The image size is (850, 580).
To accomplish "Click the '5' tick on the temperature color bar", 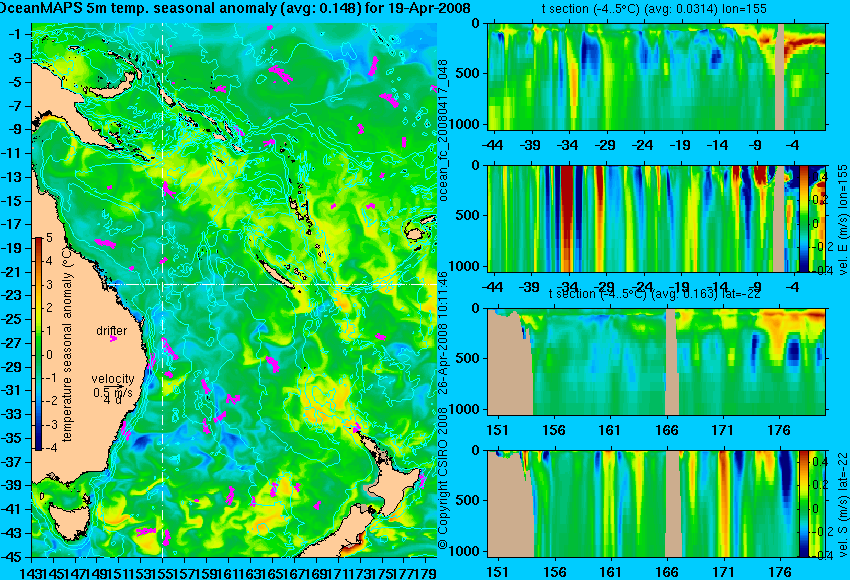I will [x=49, y=237].
